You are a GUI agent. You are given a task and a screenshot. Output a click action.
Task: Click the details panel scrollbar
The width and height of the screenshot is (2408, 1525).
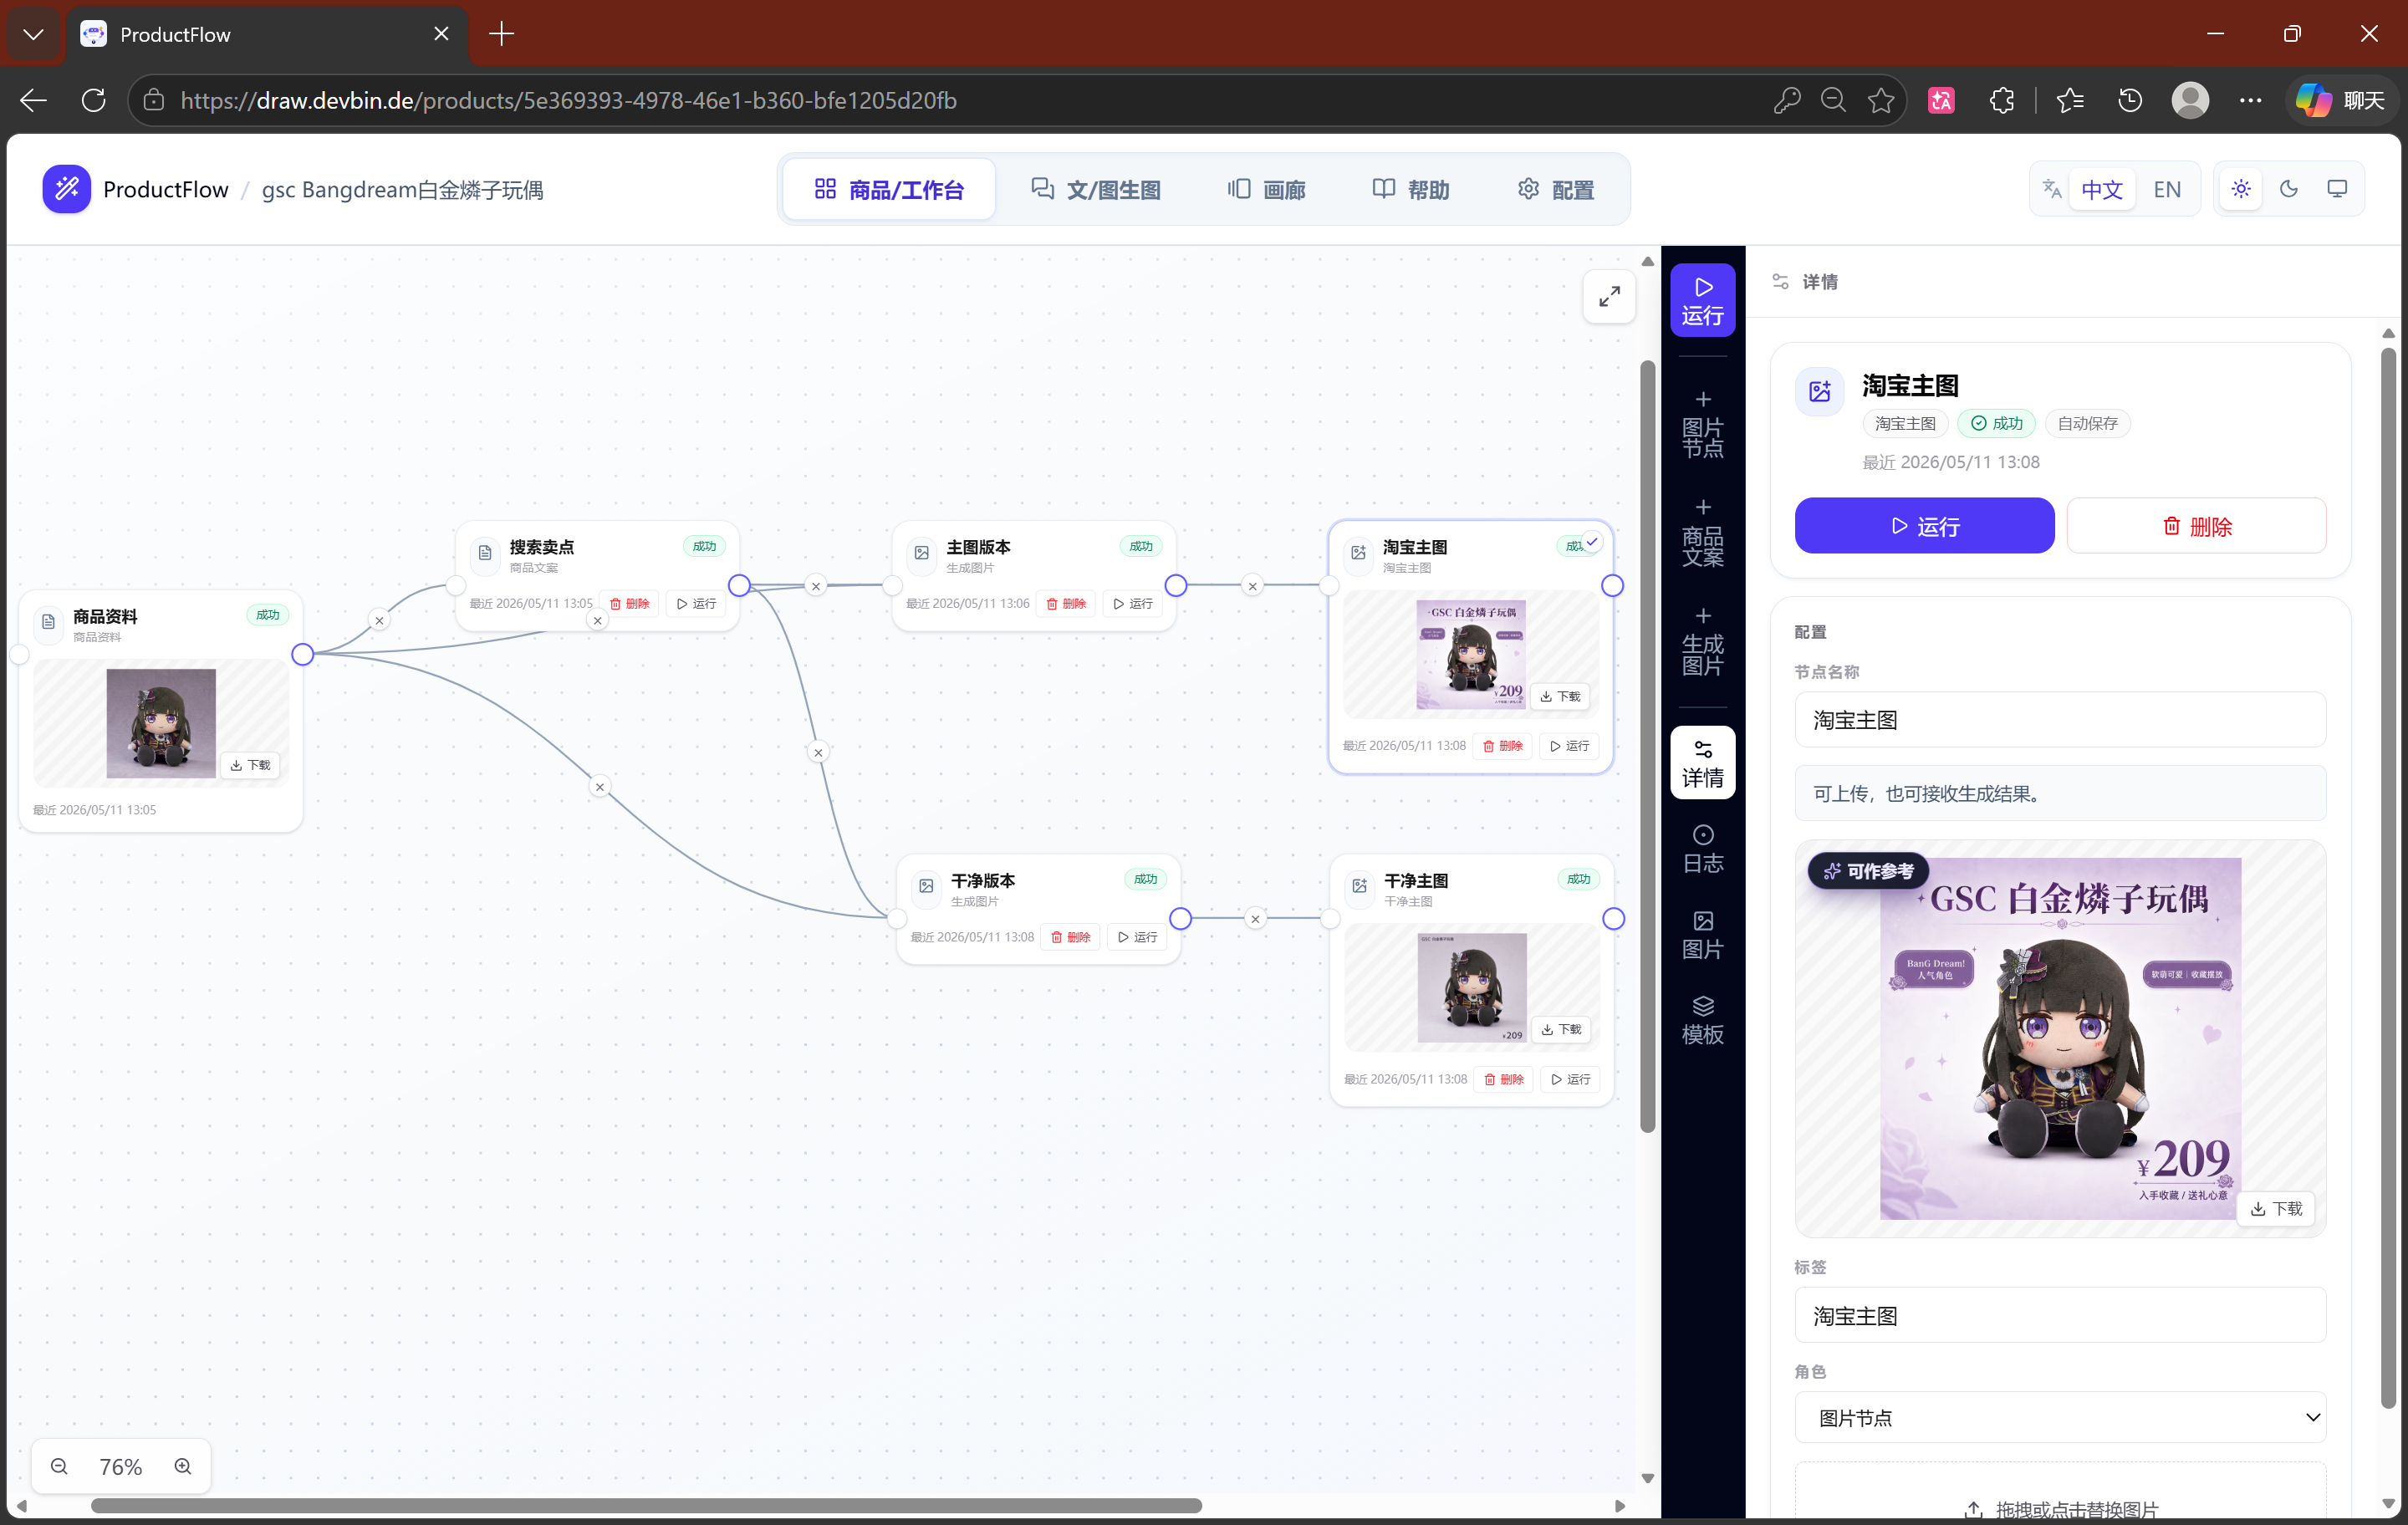tap(2388, 878)
